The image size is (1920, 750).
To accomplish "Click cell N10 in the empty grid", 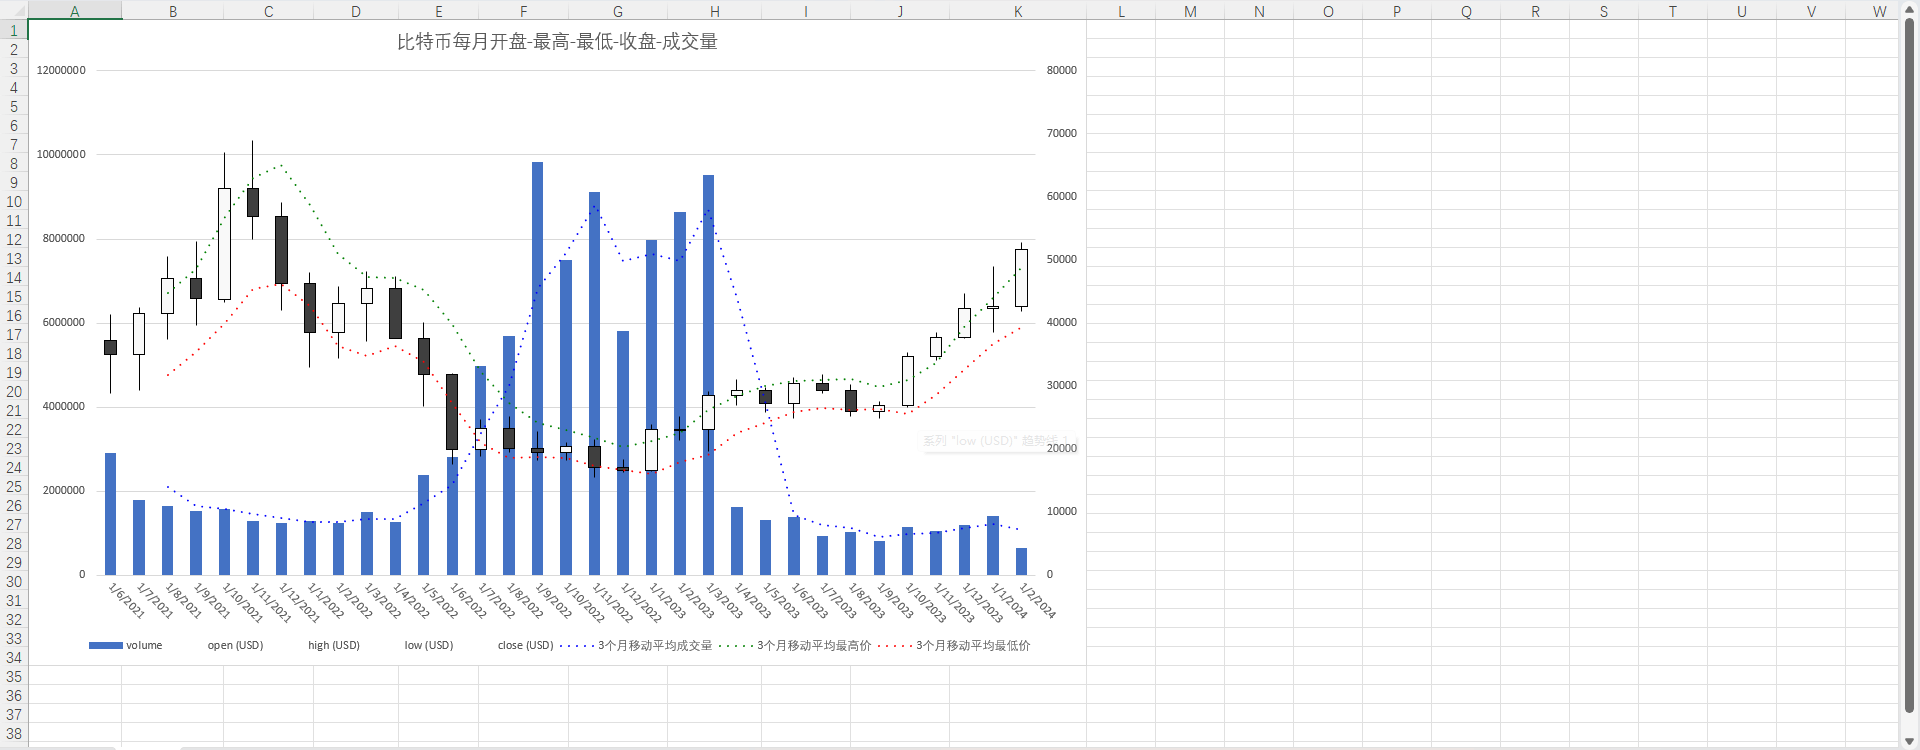I will pos(1259,202).
